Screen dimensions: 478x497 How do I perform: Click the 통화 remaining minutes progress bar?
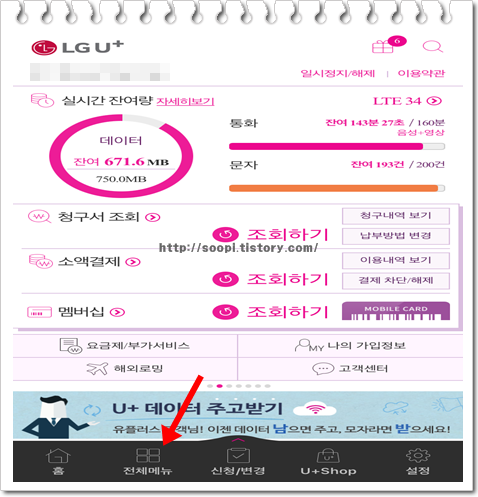click(x=337, y=146)
